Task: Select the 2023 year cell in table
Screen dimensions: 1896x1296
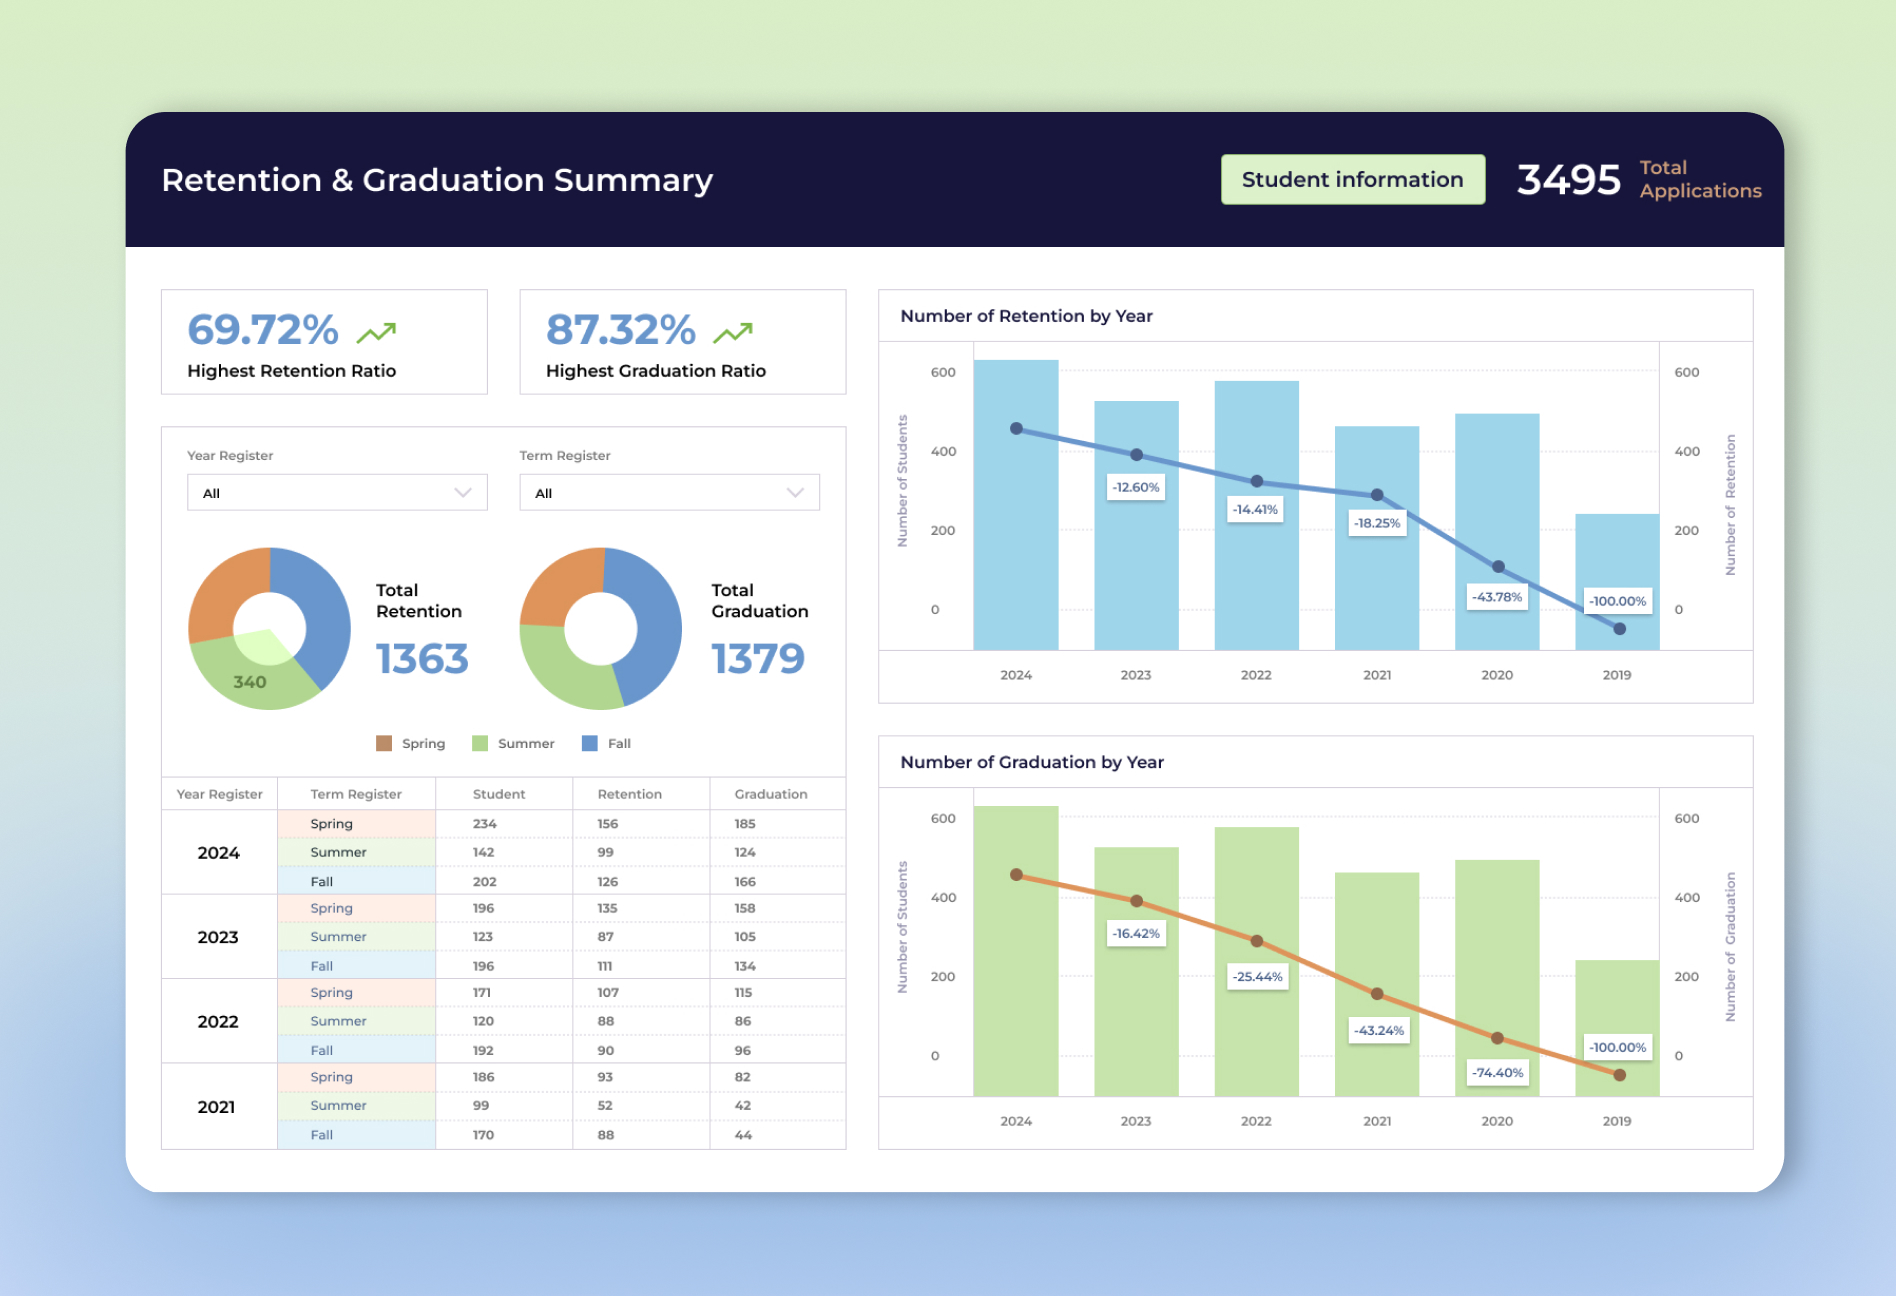Action: [219, 937]
